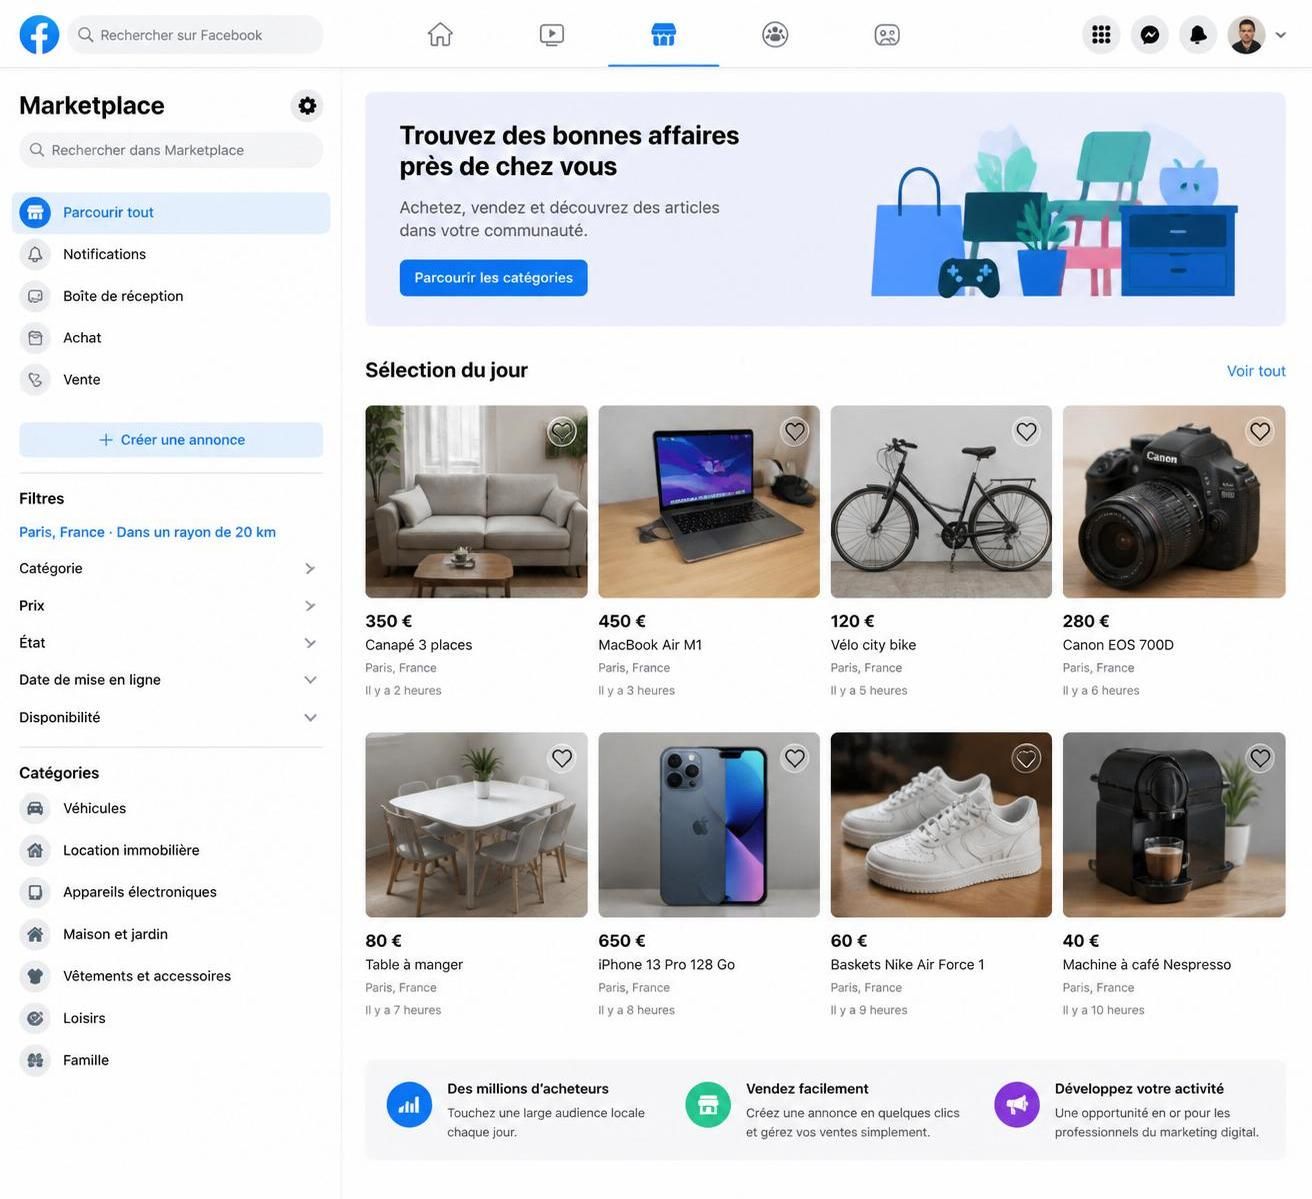Save Table à manger with heart
The image size is (1312, 1199).
(562, 758)
